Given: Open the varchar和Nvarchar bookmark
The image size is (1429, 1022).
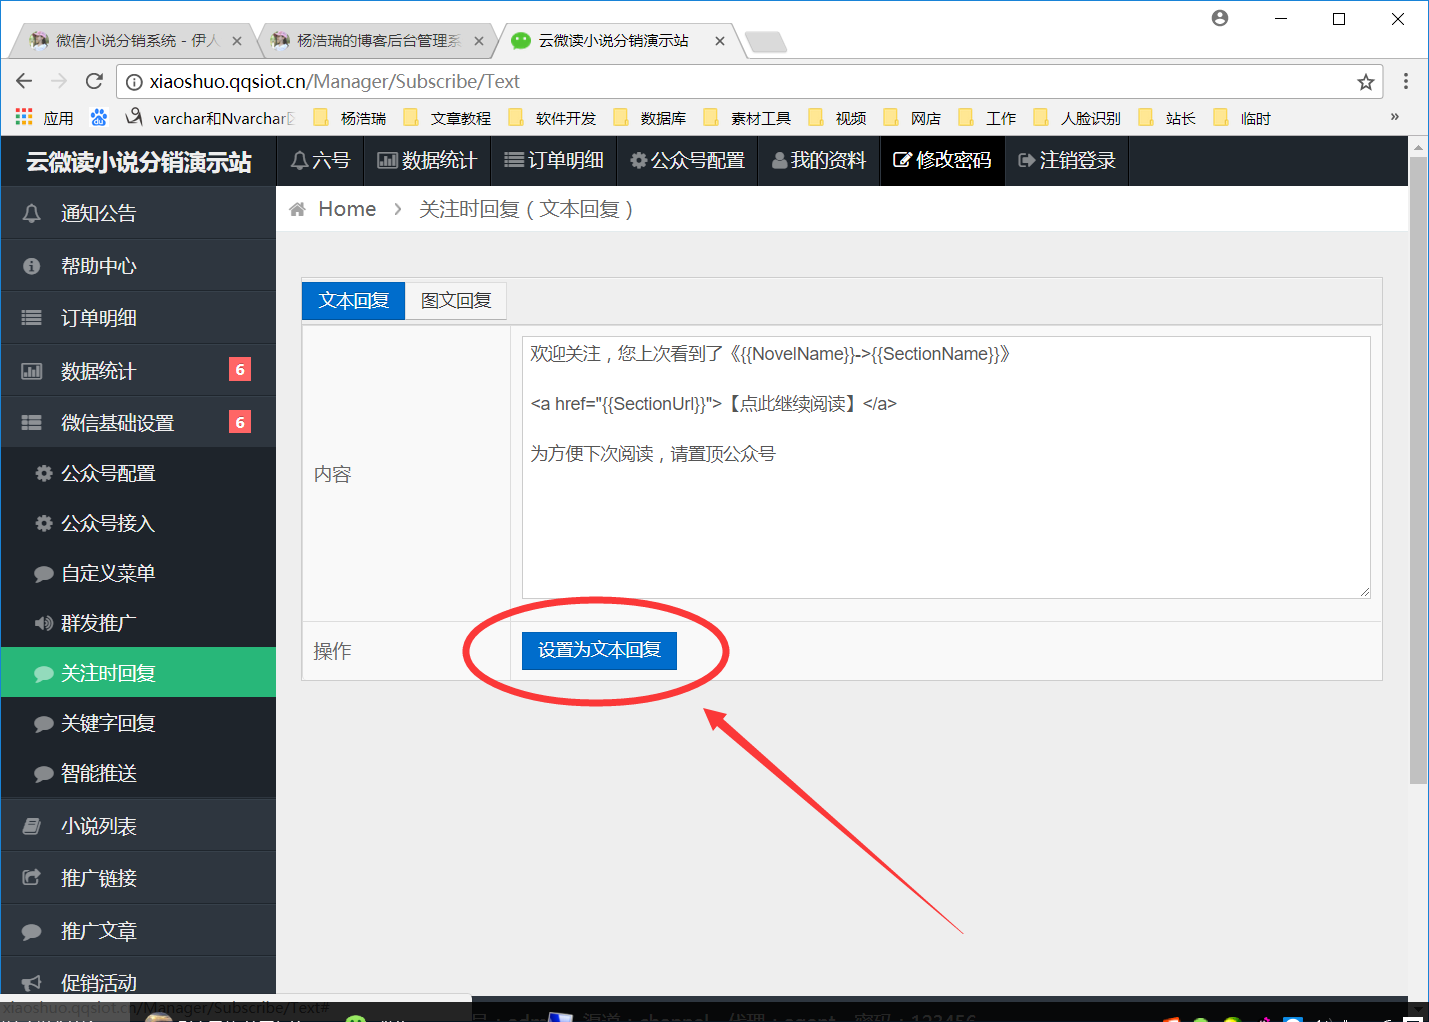Looking at the screenshot, I should 210,118.
